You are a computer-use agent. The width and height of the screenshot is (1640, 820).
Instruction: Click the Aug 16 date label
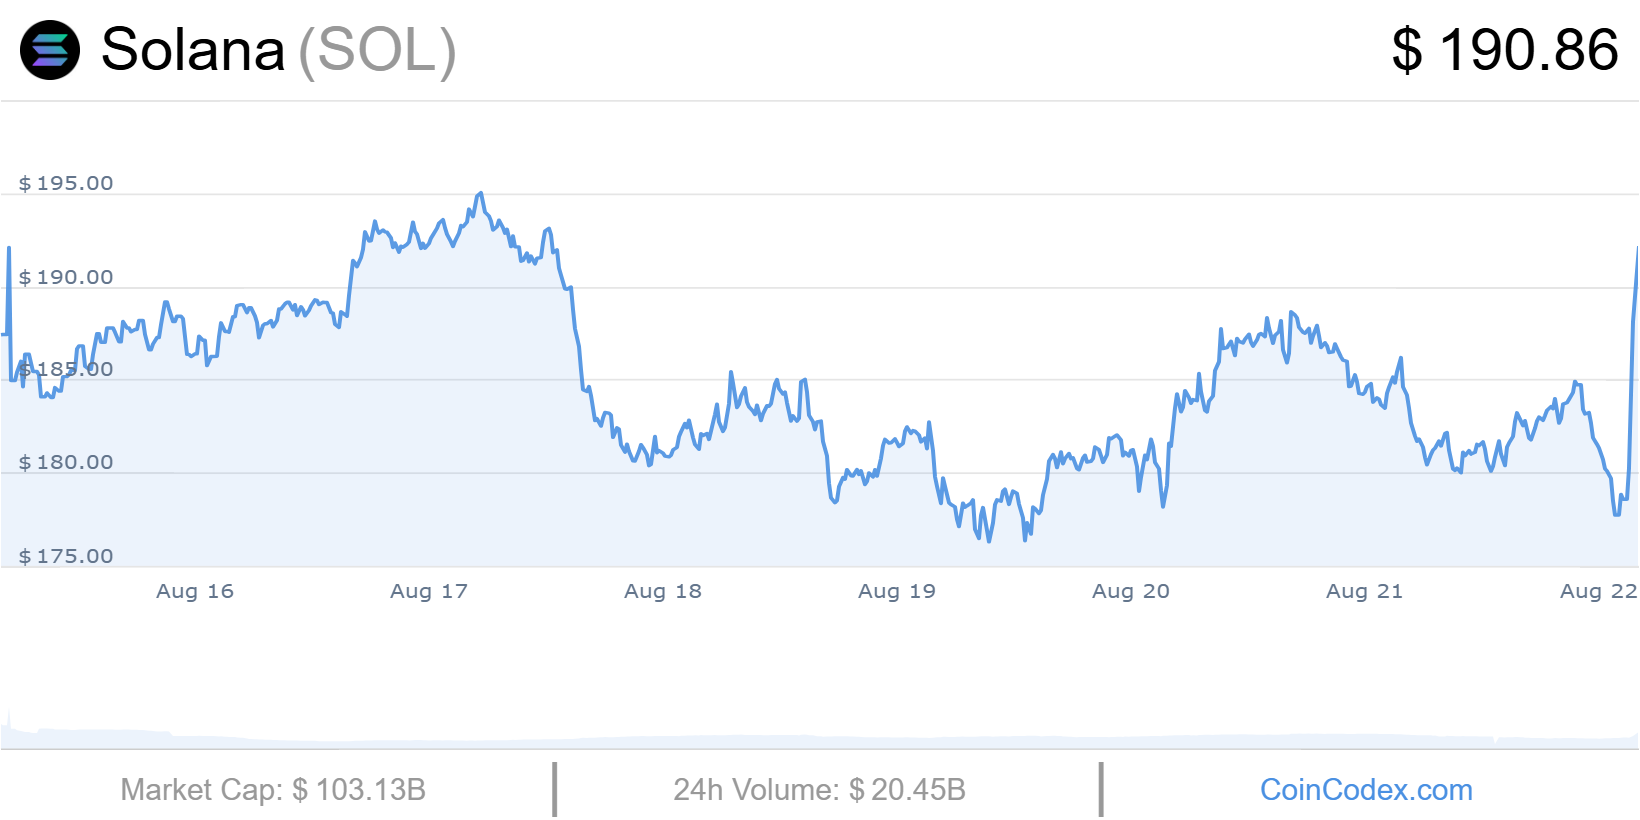pyautogui.click(x=195, y=591)
